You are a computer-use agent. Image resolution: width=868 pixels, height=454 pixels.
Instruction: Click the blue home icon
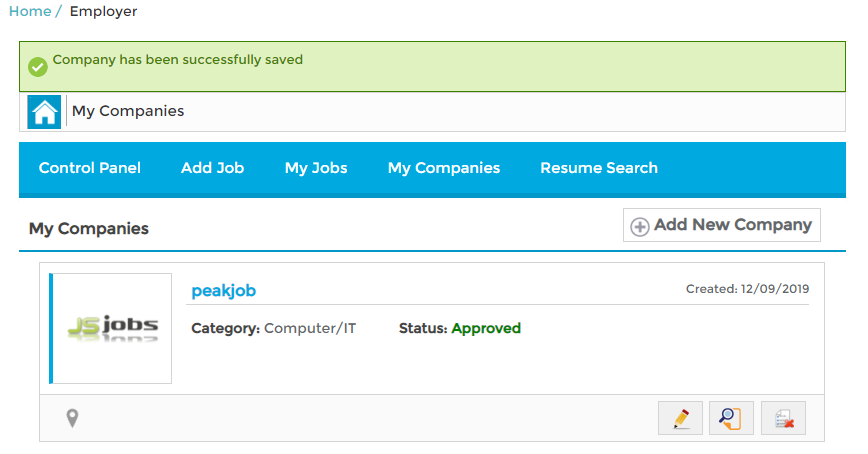(44, 112)
